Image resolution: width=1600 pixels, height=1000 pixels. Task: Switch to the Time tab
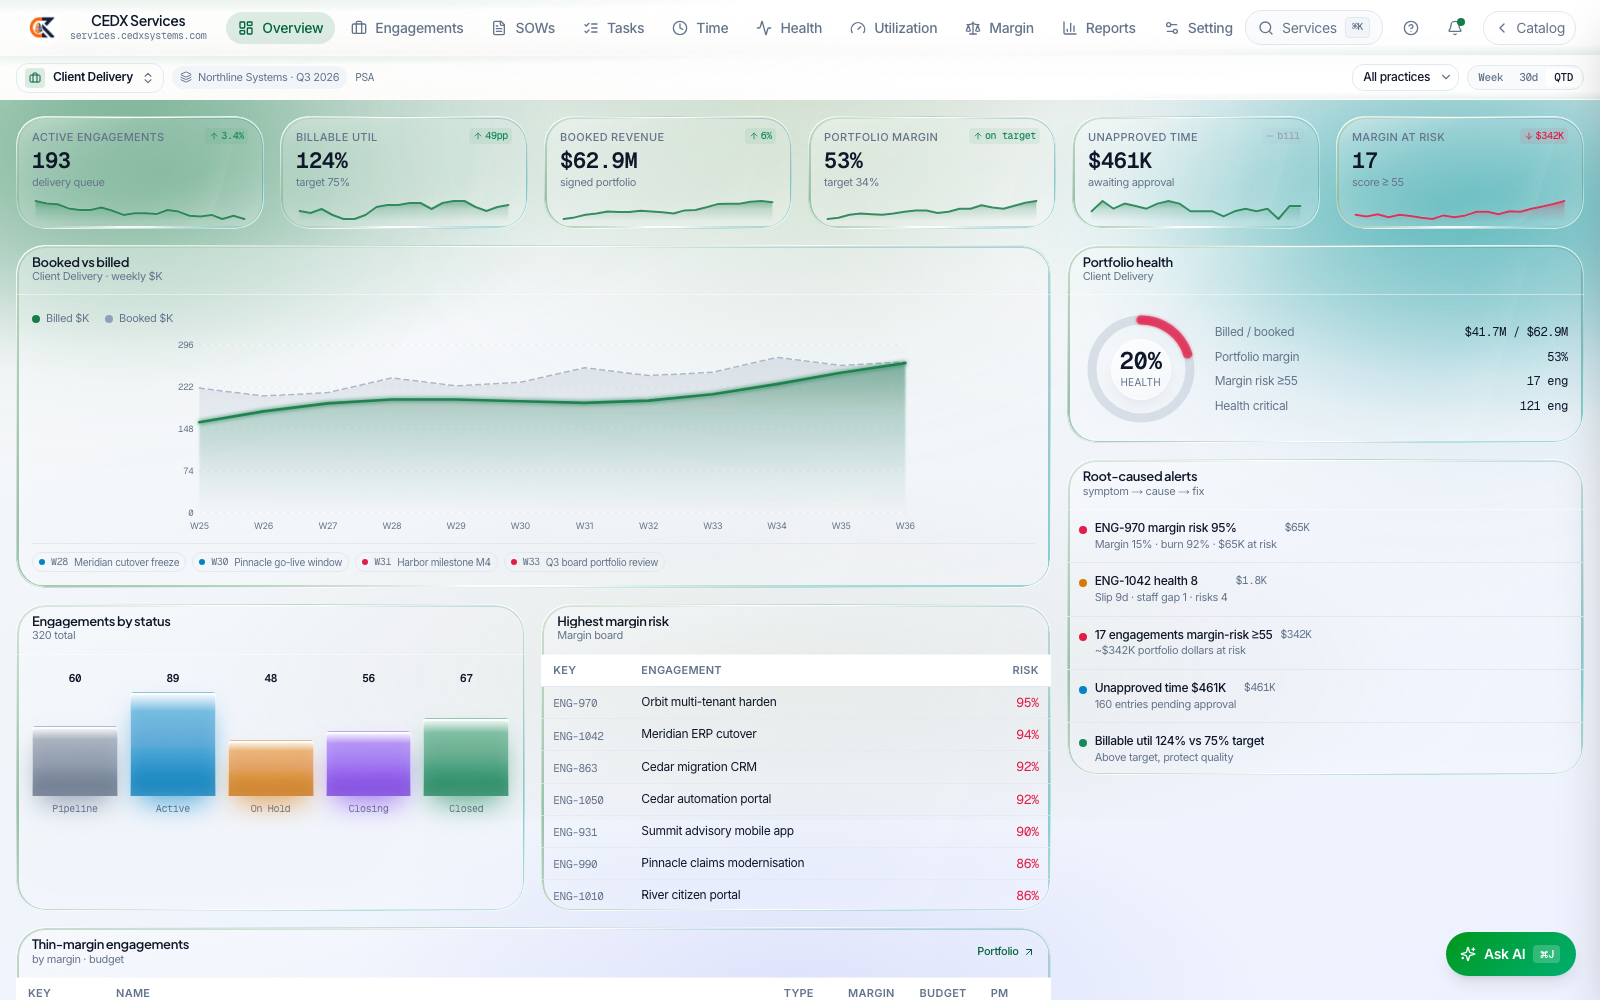click(x=700, y=28)
